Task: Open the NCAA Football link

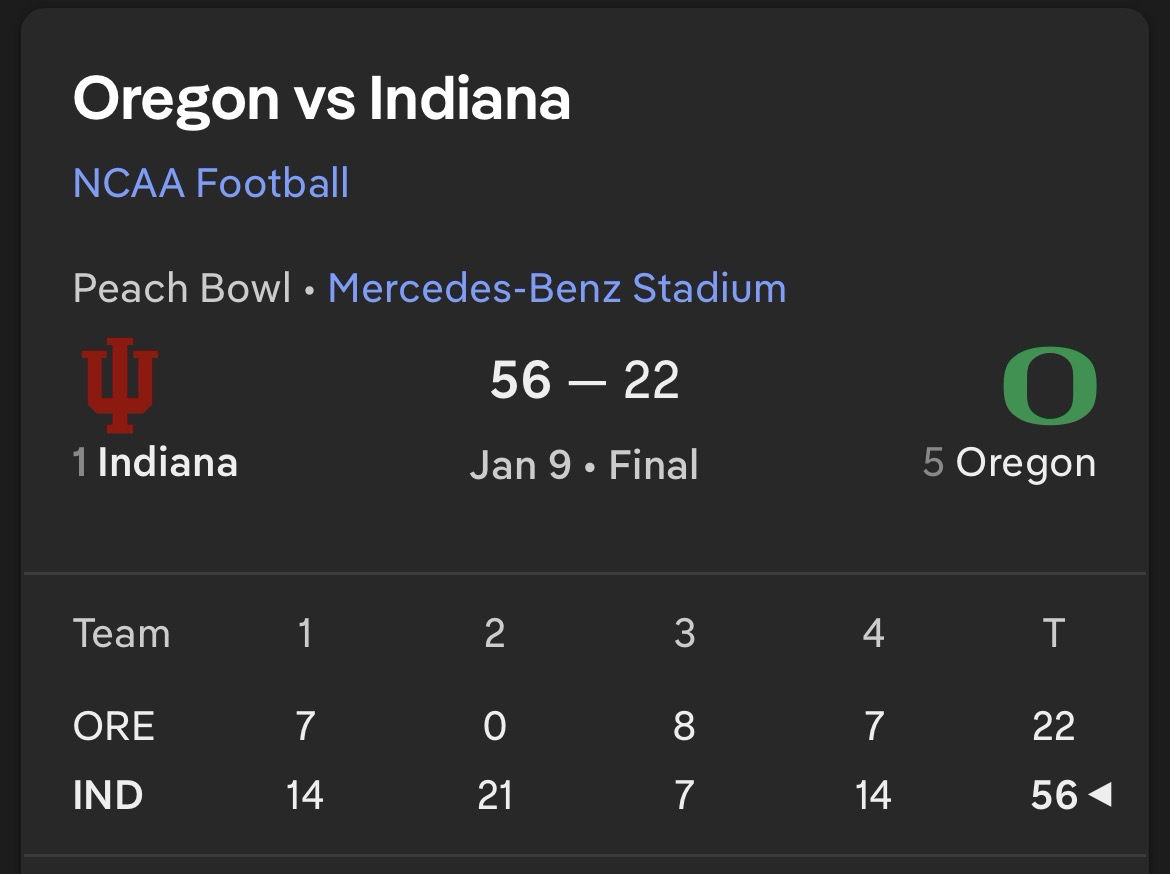Action: pos(211,183)
